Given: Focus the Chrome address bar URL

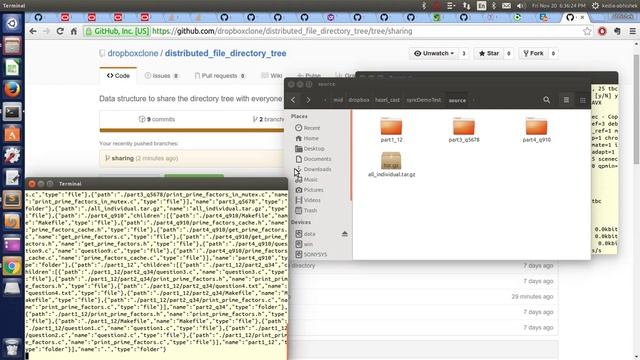Looking at the screenshot, I should coord(282,31).
